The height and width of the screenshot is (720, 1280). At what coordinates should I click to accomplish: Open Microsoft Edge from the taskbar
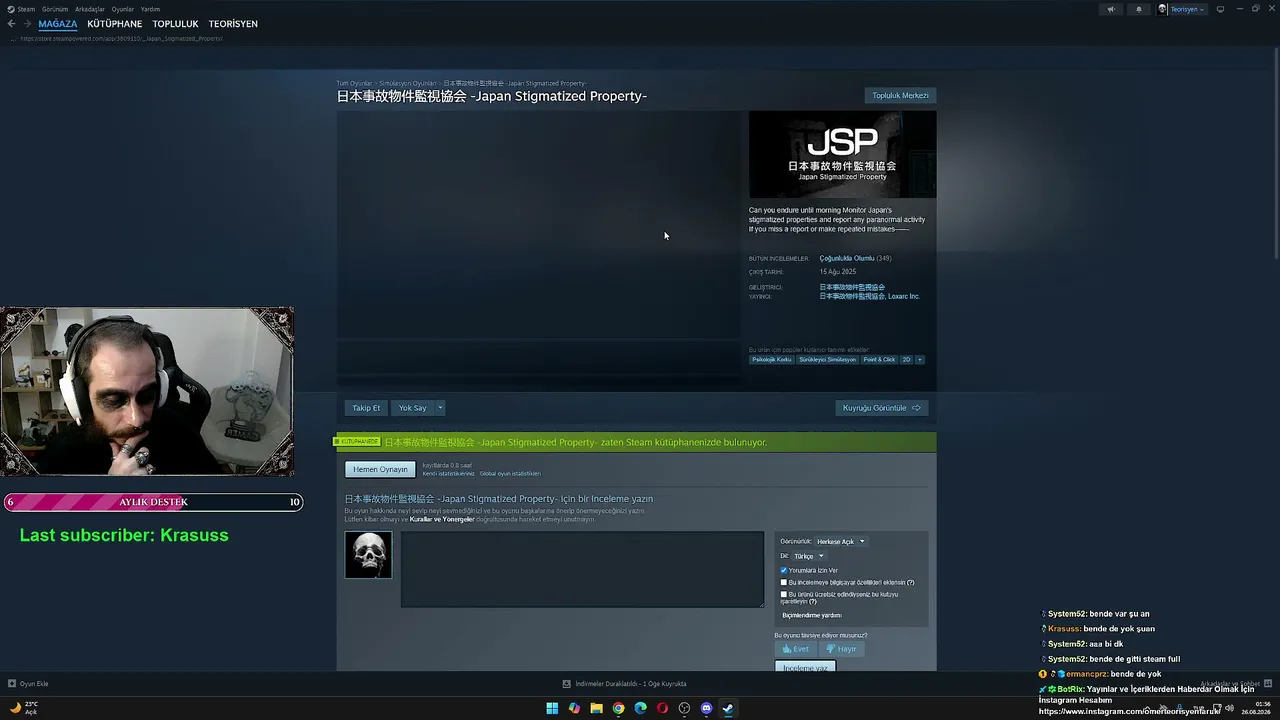[x=640, y=709]
